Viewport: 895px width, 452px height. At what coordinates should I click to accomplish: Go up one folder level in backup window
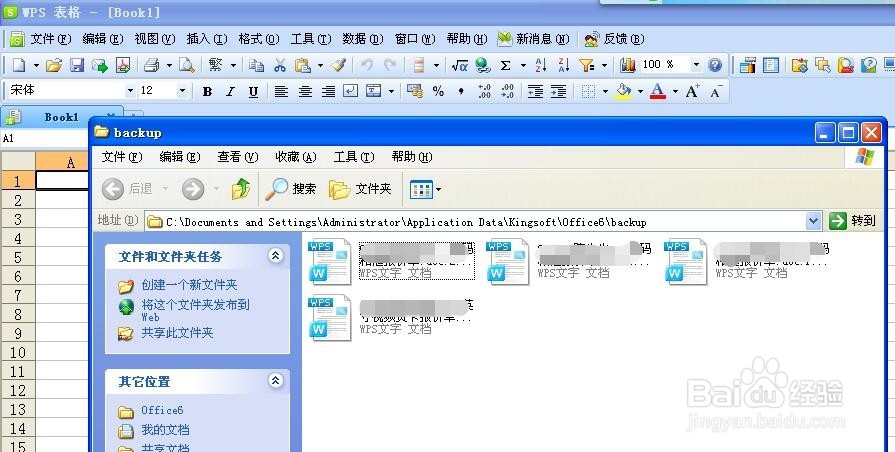coord(241,188)
